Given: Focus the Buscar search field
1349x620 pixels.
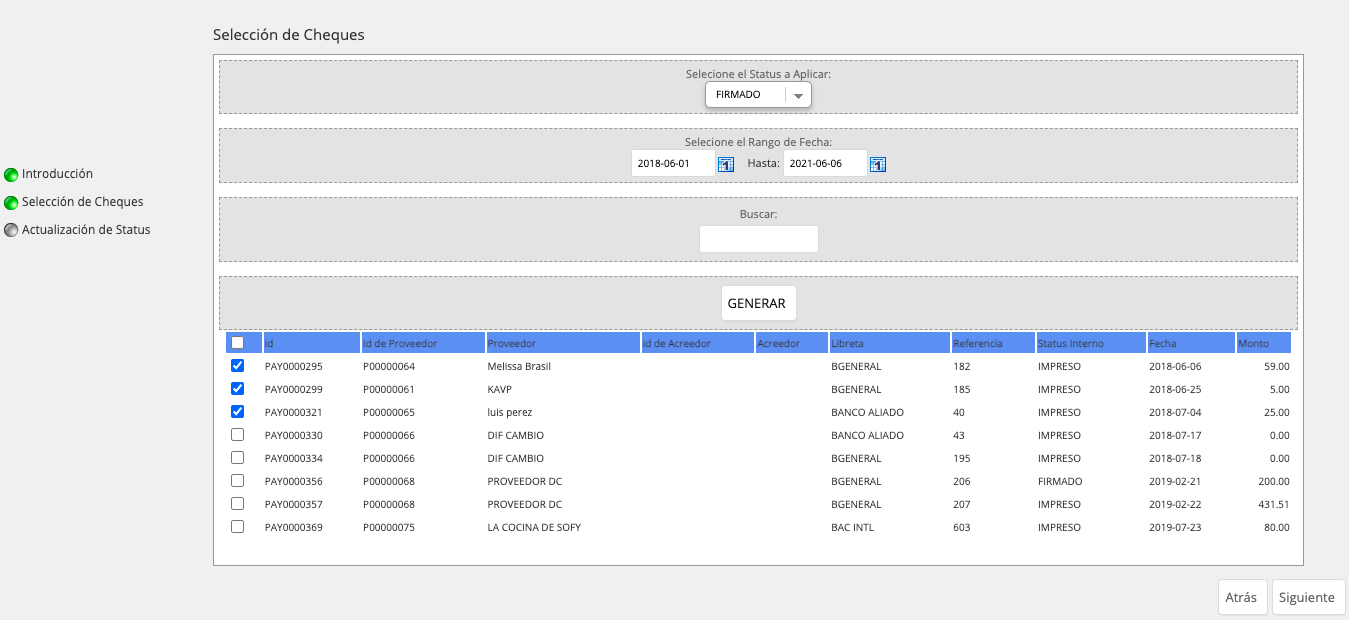Looking at the screenshot, I should (x=759, y=239).
